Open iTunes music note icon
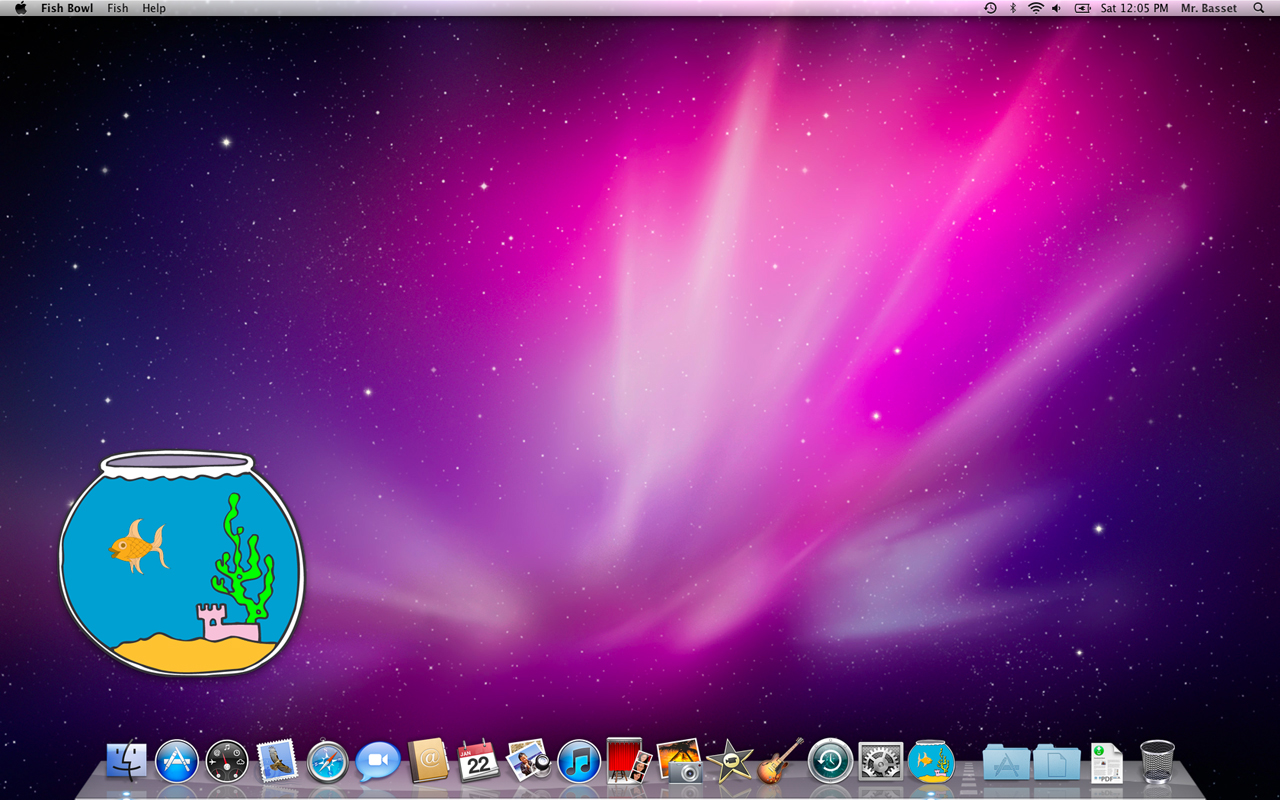The height and width of the screenshot is (800, 1280). click(x=579, y=762)
